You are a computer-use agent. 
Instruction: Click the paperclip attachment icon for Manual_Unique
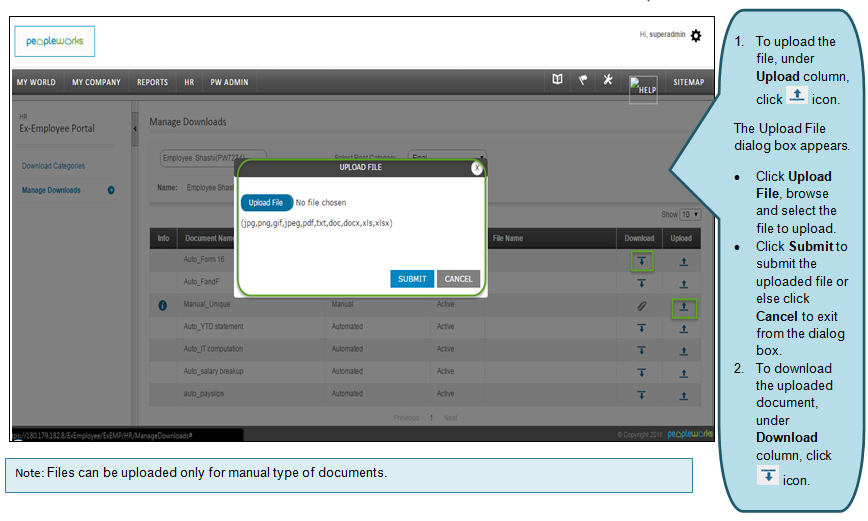(x=641, y=306)
